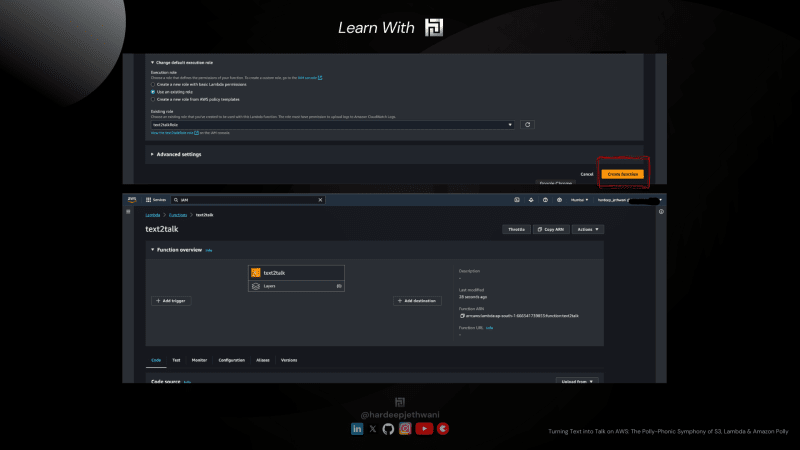Switch to the Code tab
This screenshot has height=450, width=800.
156,360
